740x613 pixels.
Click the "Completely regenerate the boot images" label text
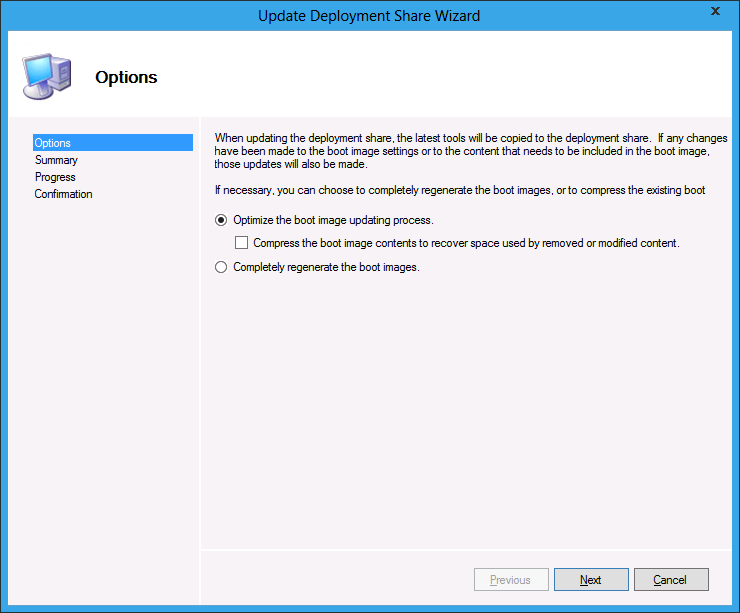pyautogui.click(x=326, y=267)
